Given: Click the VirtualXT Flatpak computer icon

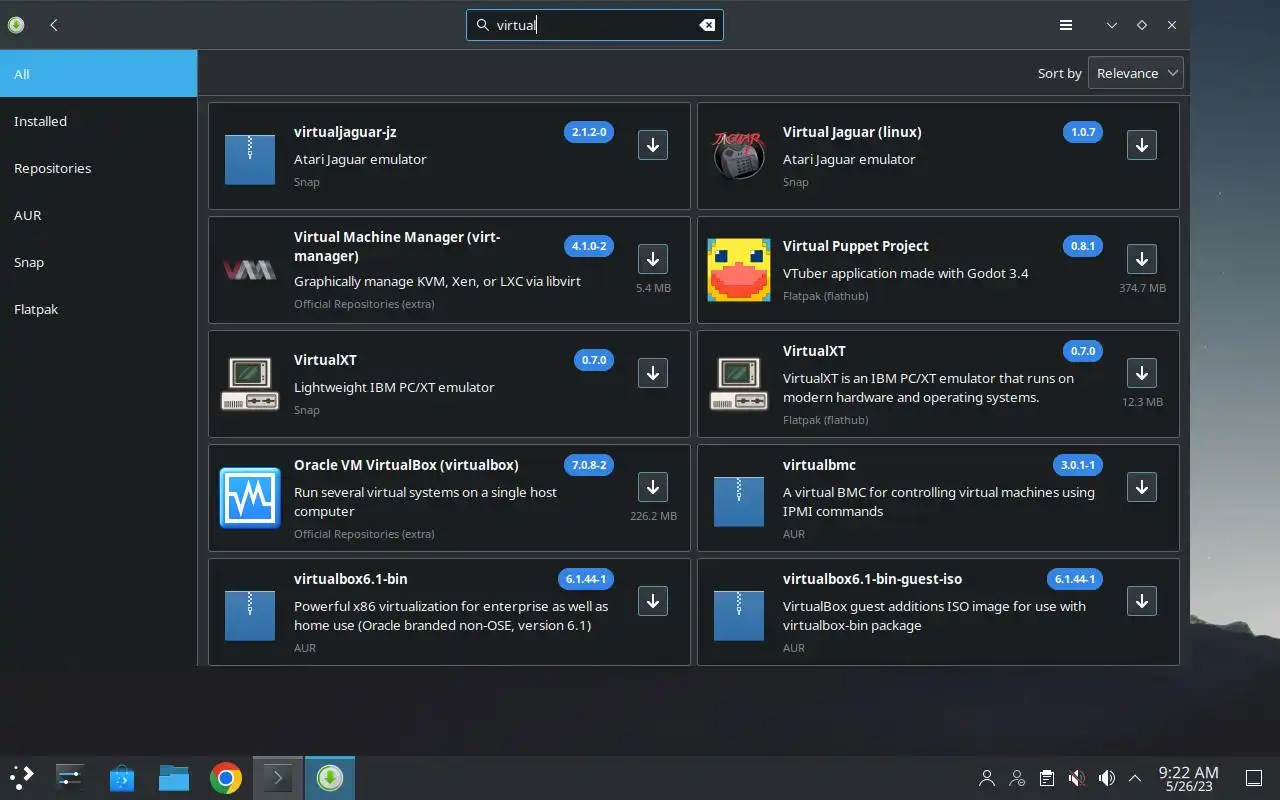Looking at the screenshot, I should click(738, 384).
